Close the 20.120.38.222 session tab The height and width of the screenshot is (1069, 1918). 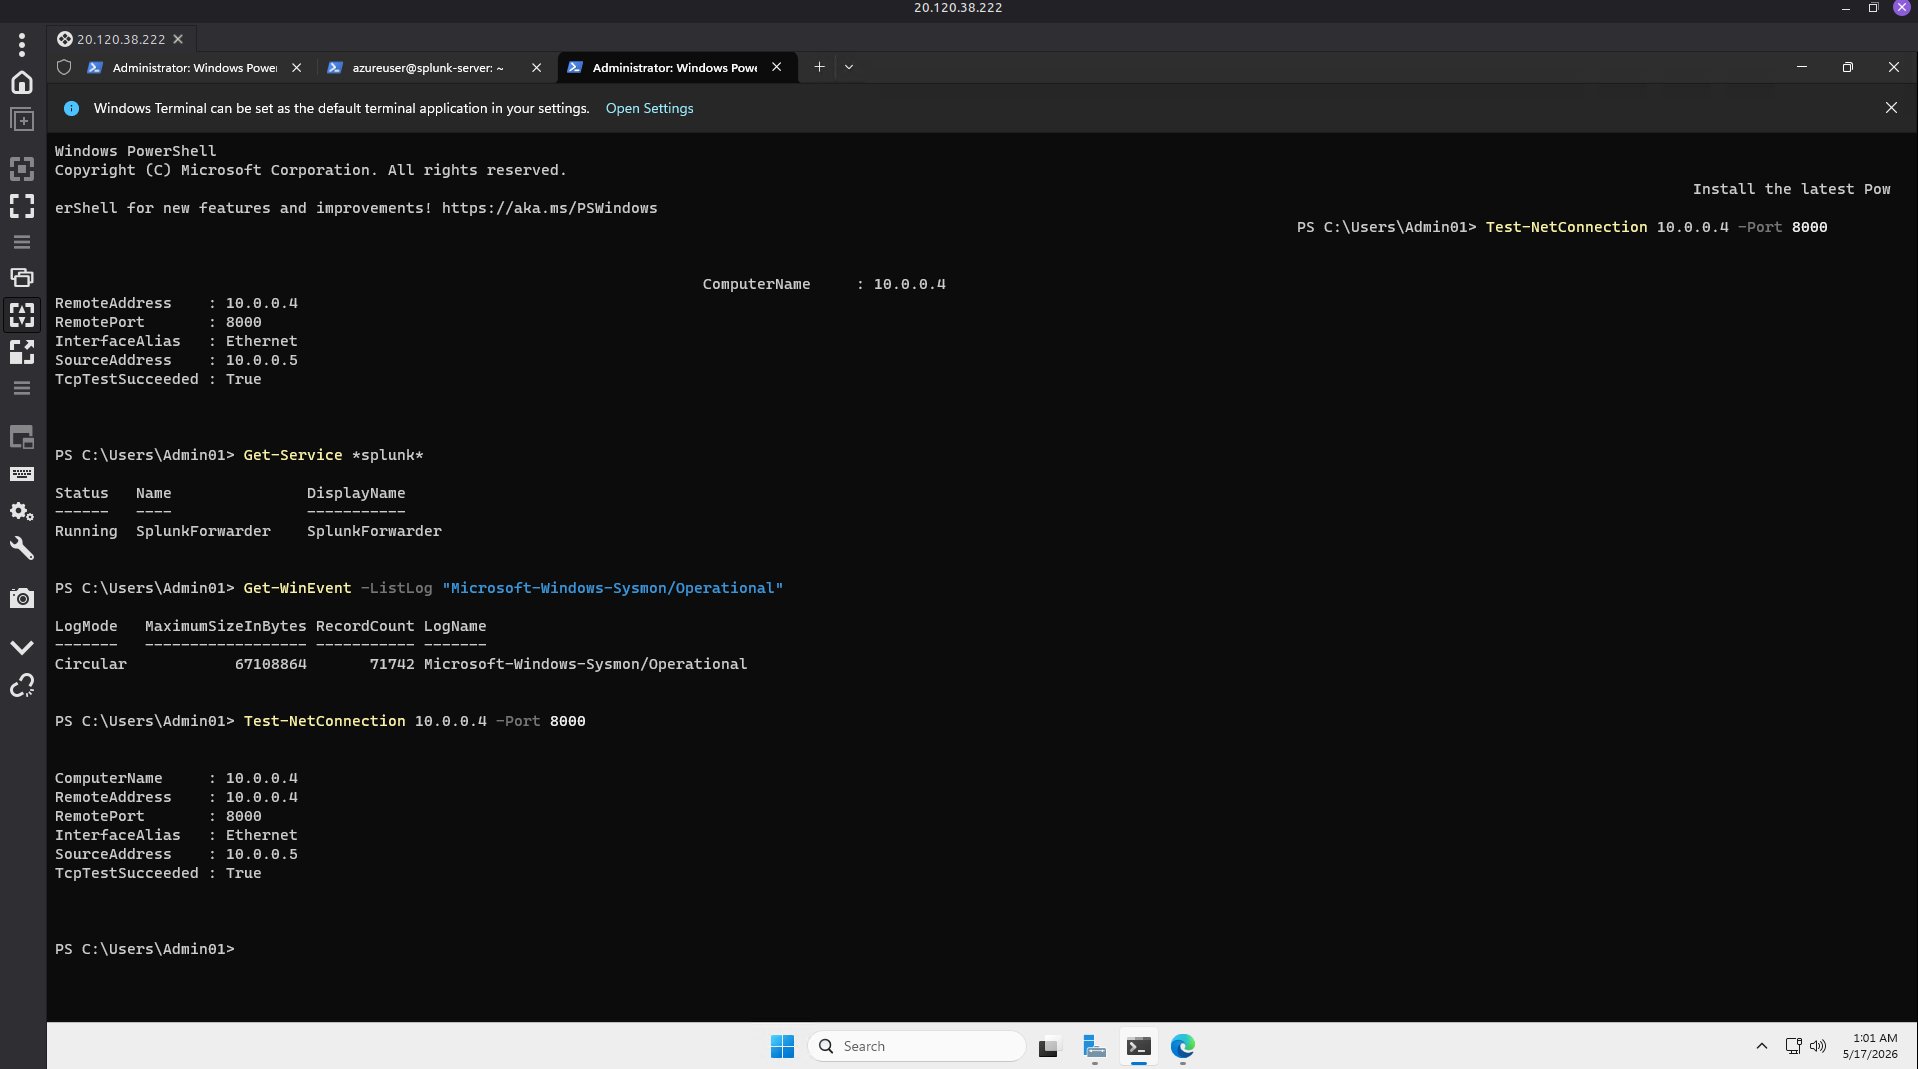point(178,39)
